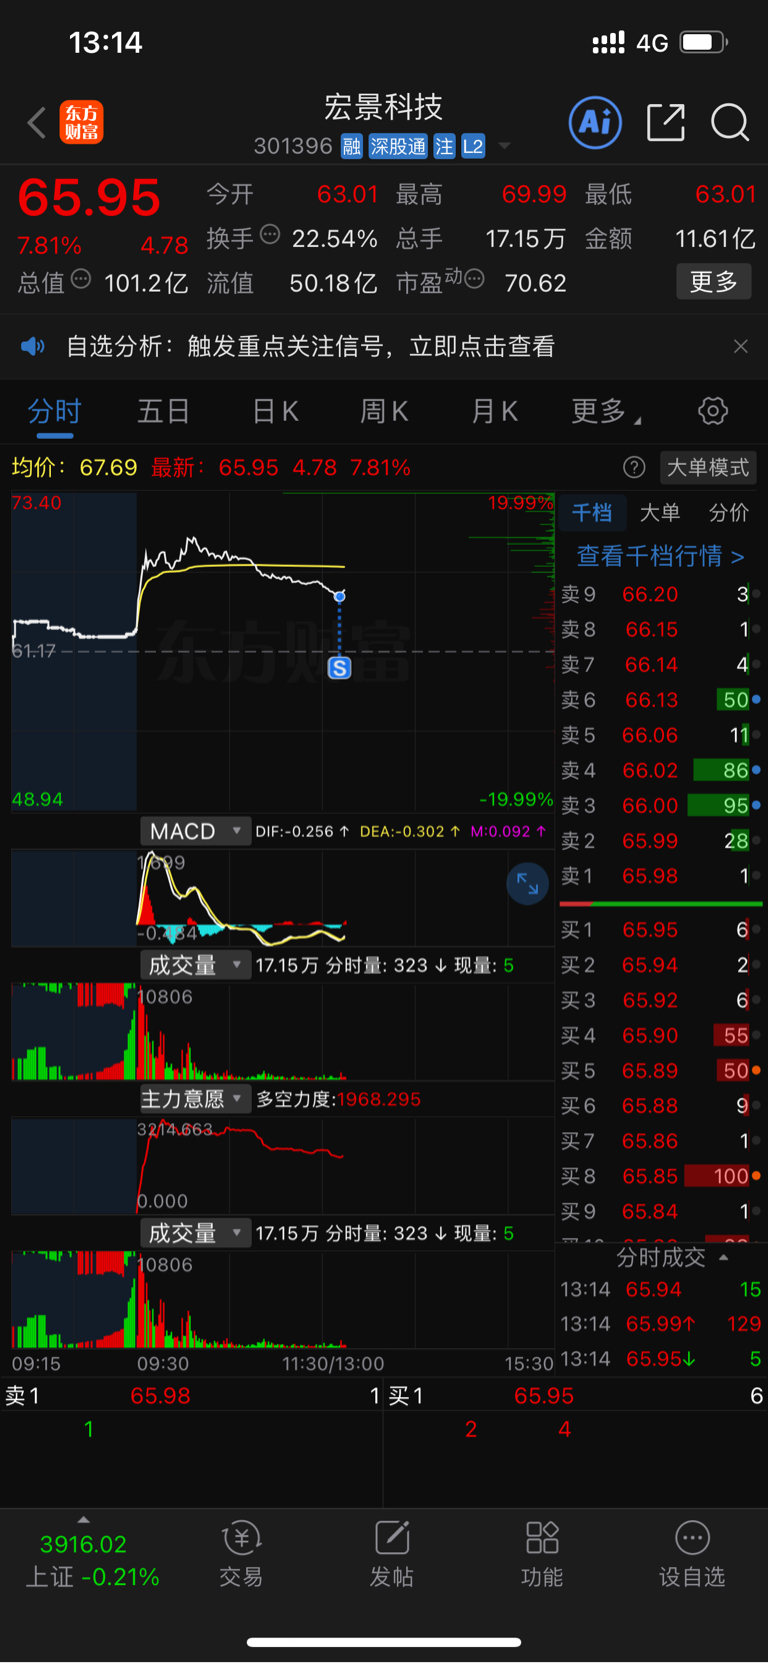Tap 卖3 price 66.00 row

[x=660, y=805]
